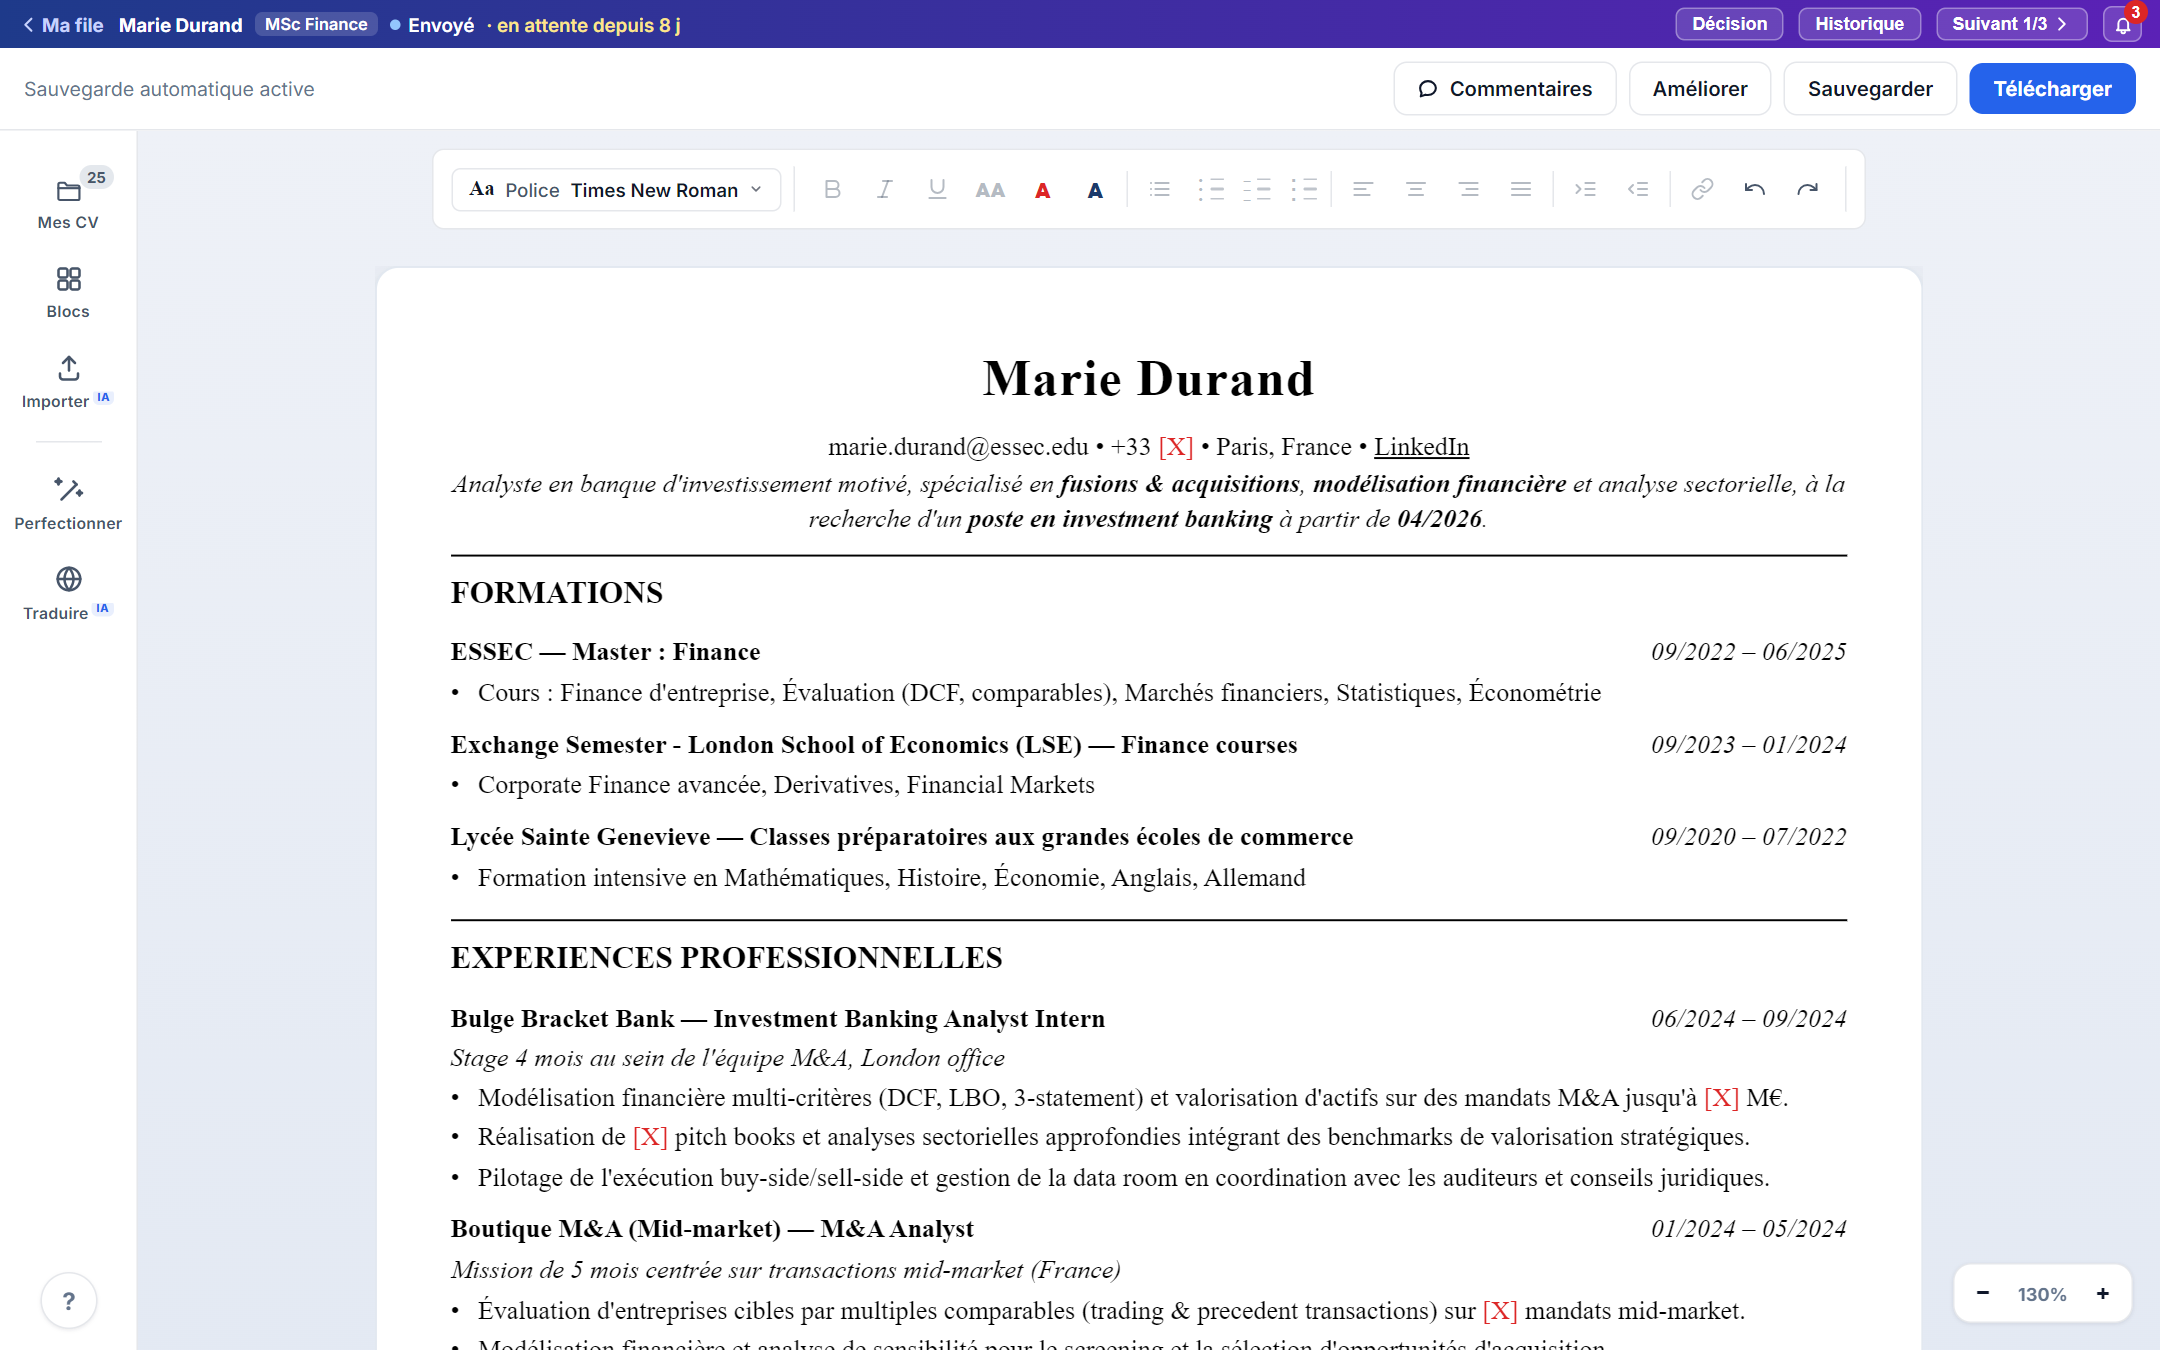Toggle italic formatting in the toolbar
Viewport: 2160px width, 1350px height.
pyautogui.click(x=884, y=189)
